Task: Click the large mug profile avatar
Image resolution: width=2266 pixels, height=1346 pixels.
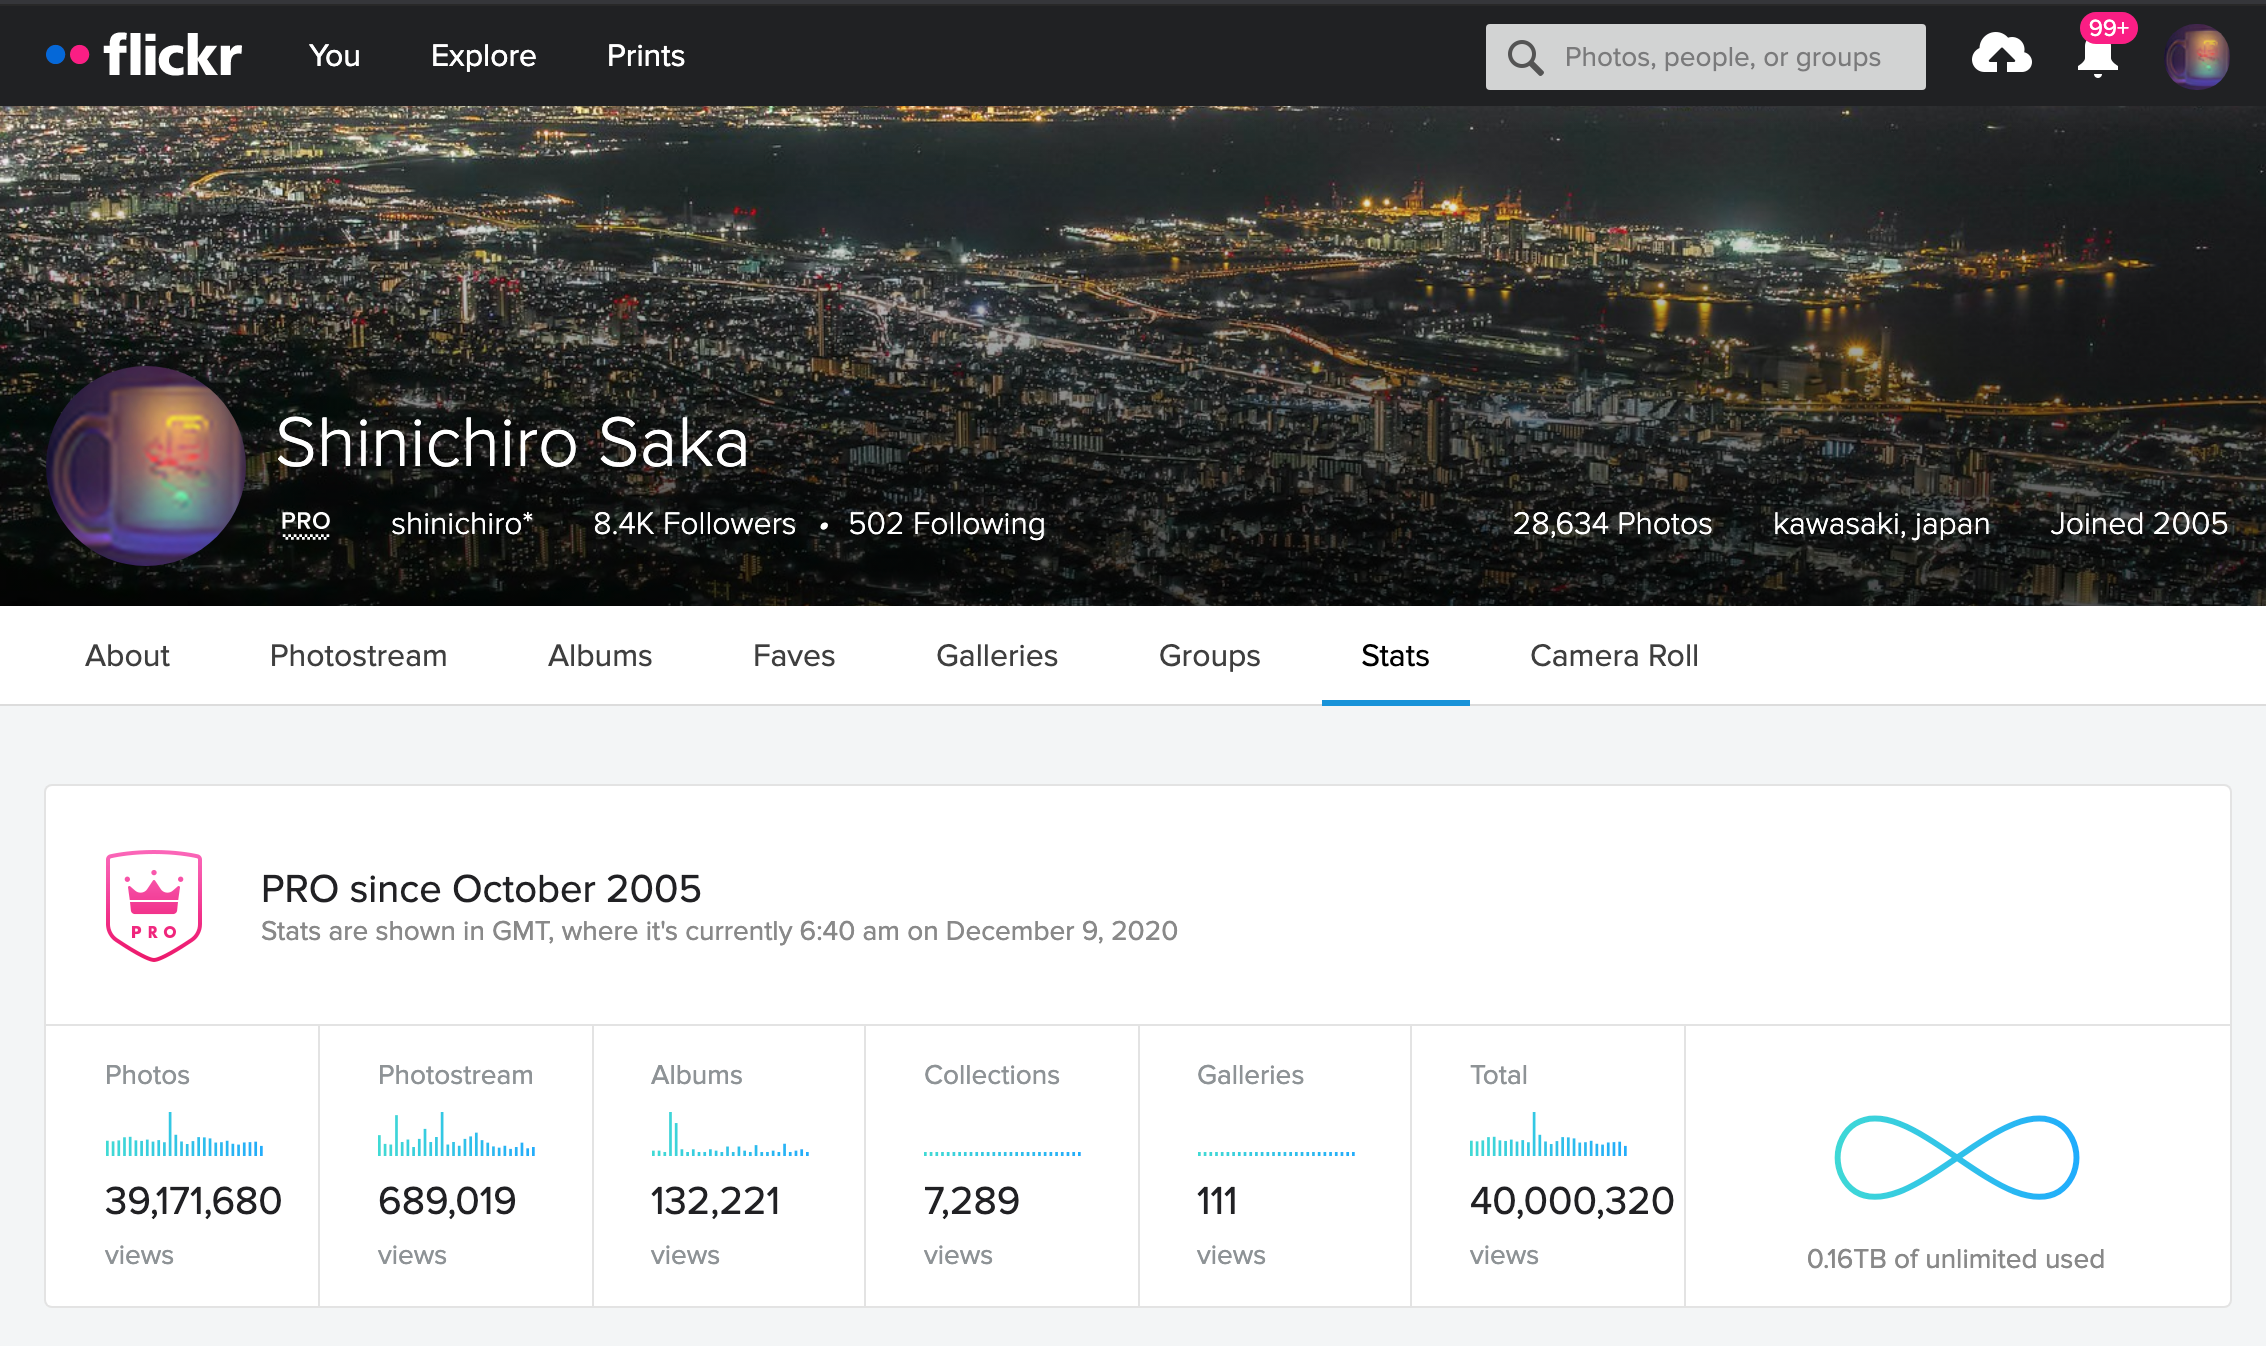Action: coord(146,466)
